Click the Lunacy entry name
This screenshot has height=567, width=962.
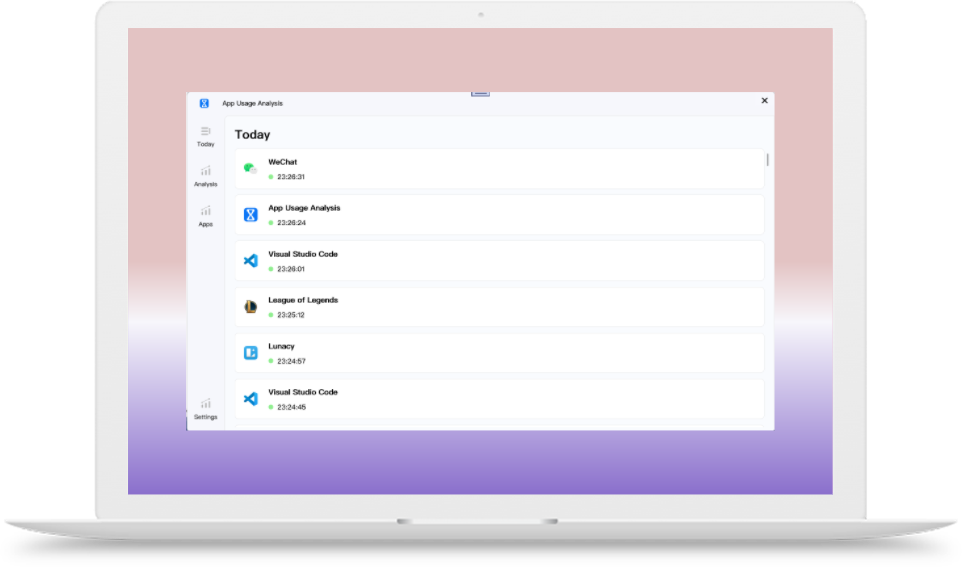(x=281, y=346)
